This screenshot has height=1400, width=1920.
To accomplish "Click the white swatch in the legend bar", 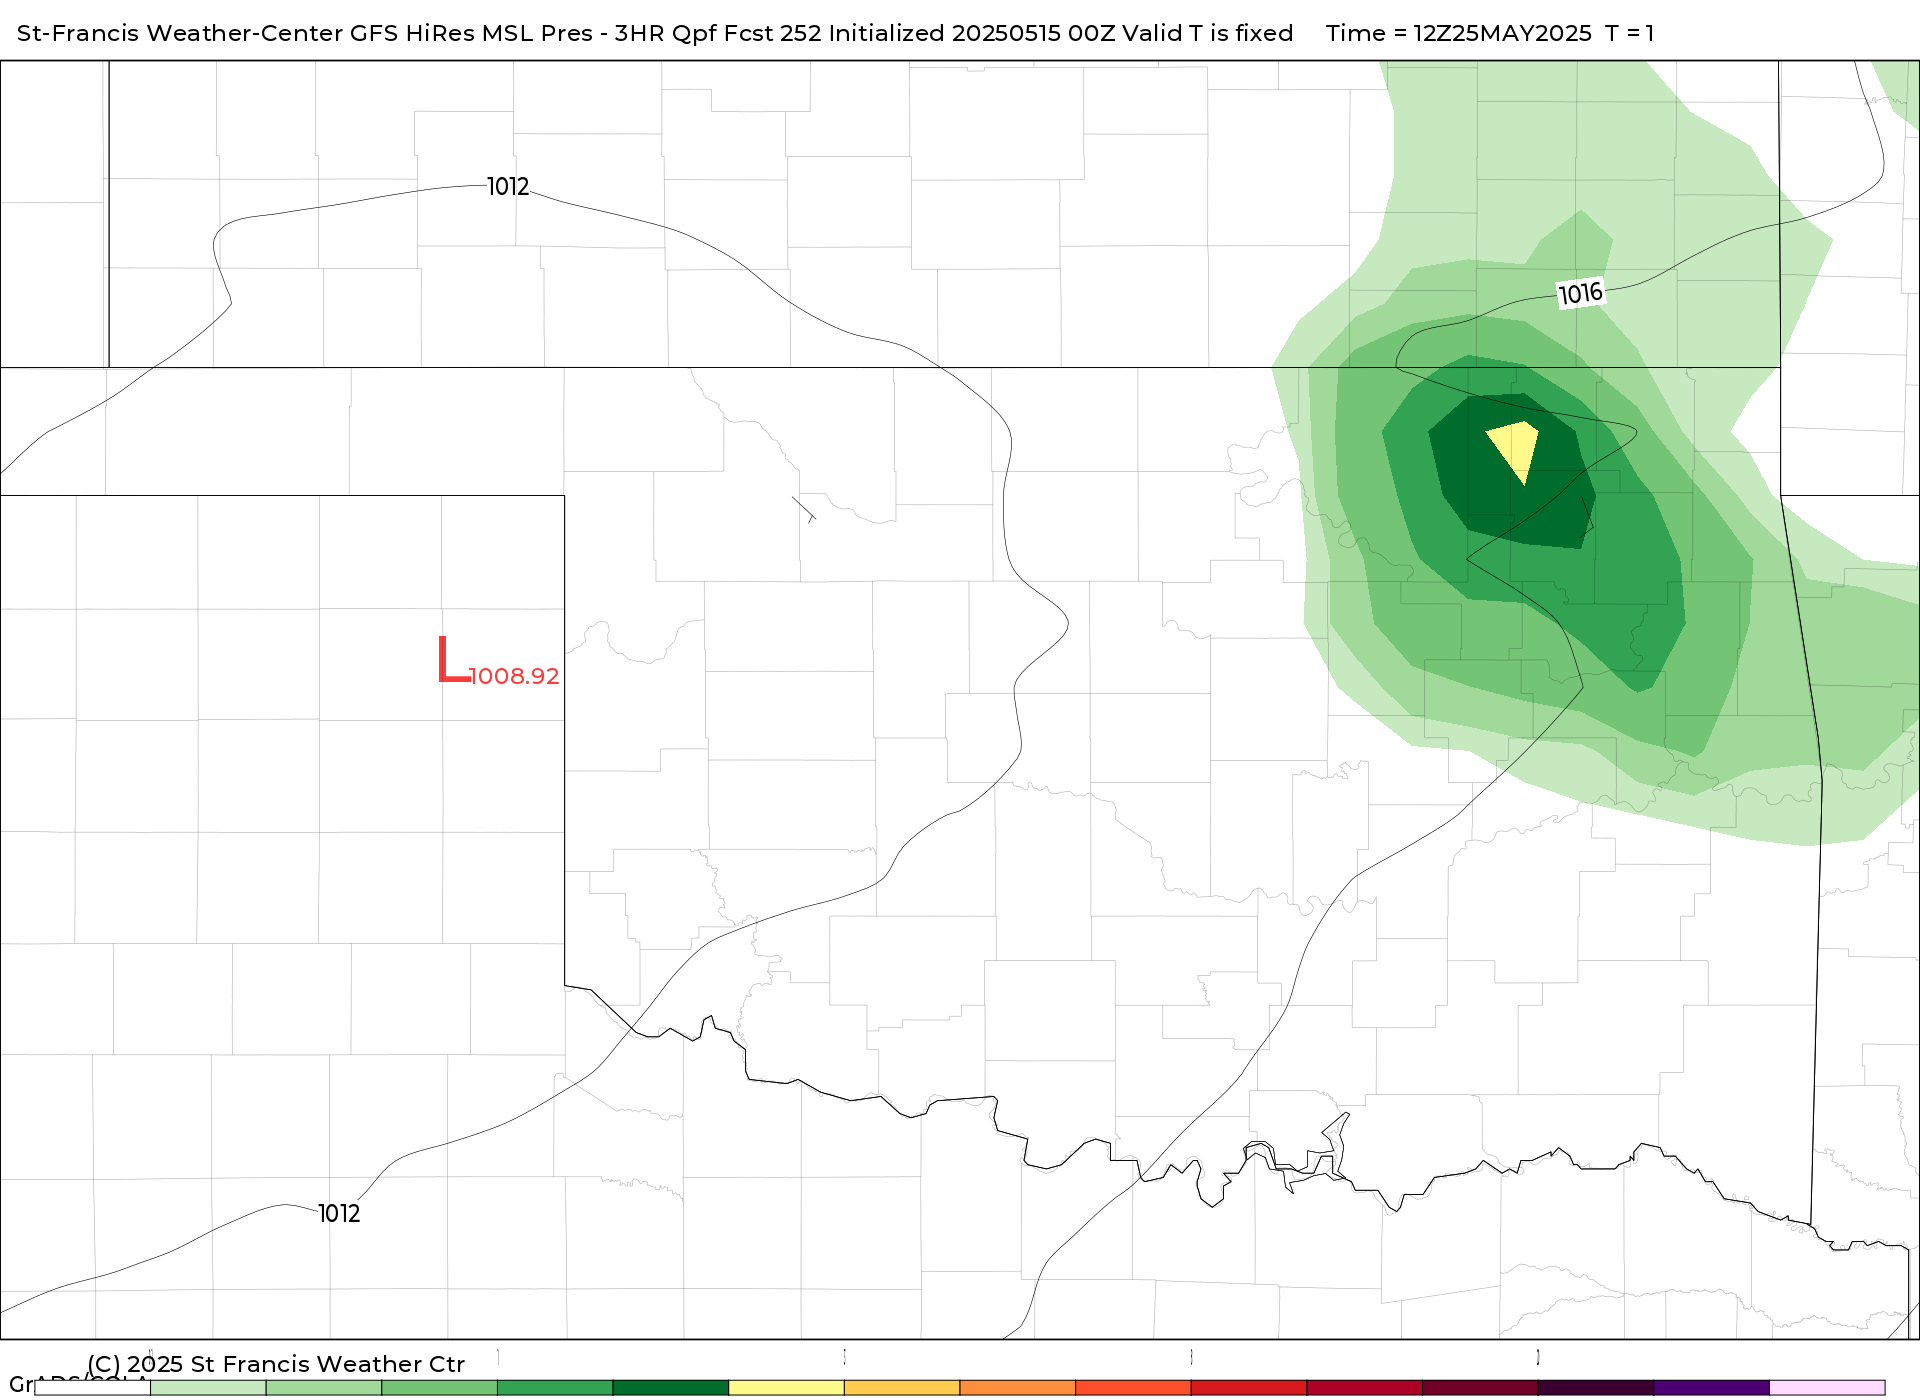I will click(x=92, y=1388).
